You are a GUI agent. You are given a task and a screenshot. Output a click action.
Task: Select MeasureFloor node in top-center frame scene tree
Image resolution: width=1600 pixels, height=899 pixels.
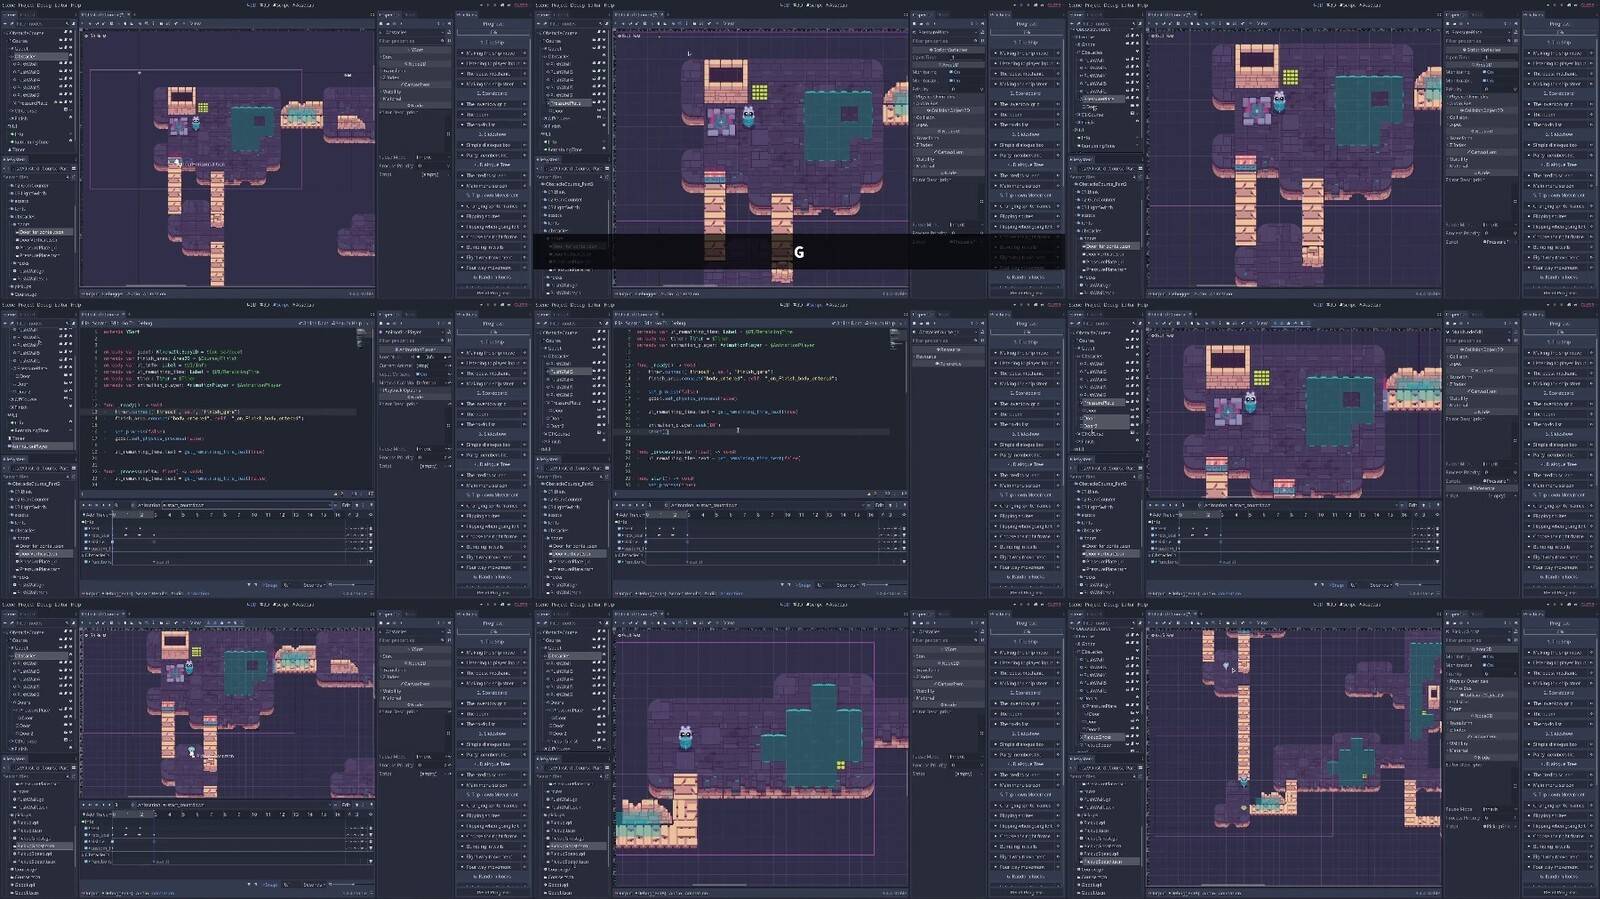(x=569, y=103)
